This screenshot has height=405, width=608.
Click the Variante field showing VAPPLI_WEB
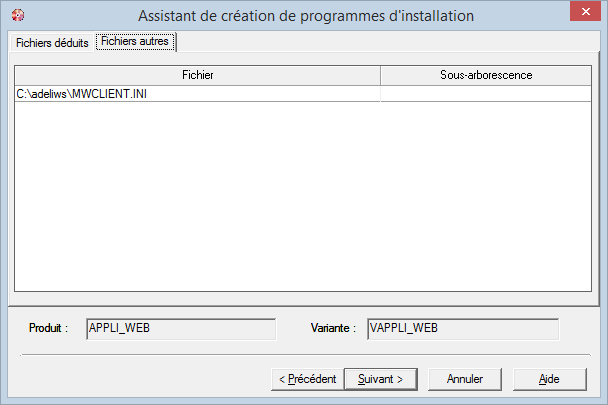point(462,327)
